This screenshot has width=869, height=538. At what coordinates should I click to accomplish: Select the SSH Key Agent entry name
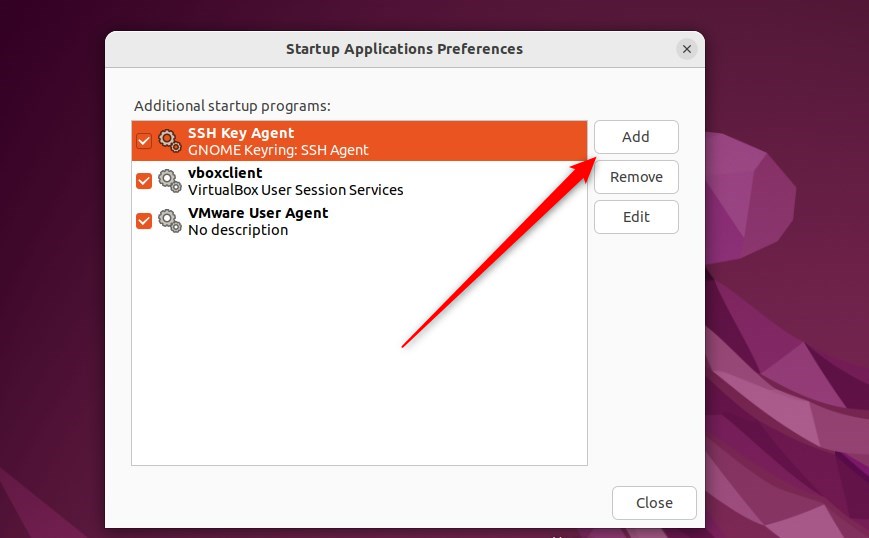pos(241,133)
